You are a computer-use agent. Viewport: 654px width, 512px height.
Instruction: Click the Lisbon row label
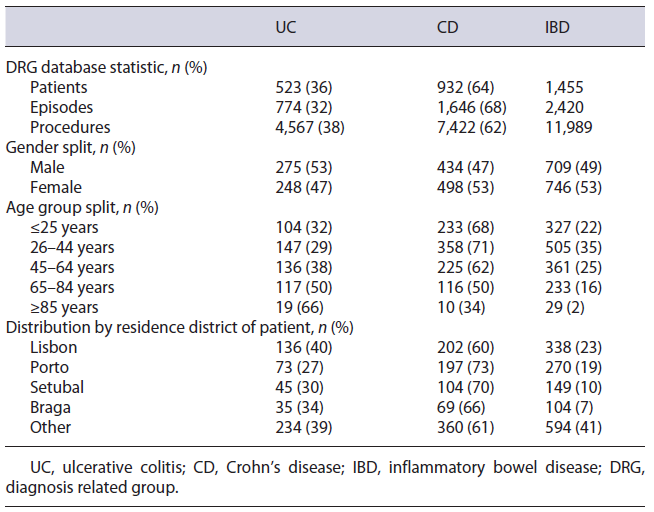(53, 347)
